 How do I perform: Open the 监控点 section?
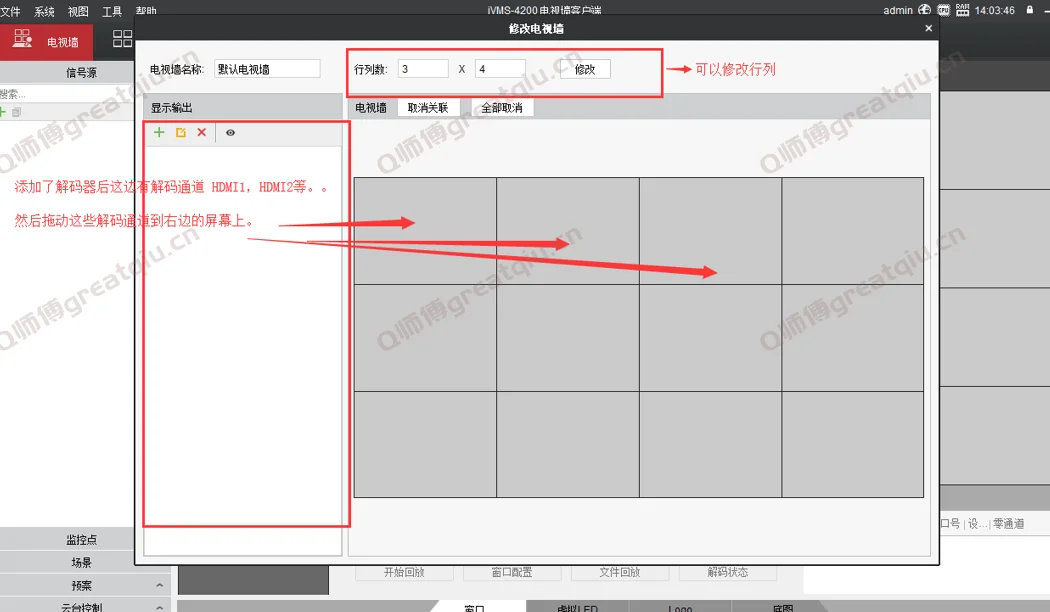[82, 540]
